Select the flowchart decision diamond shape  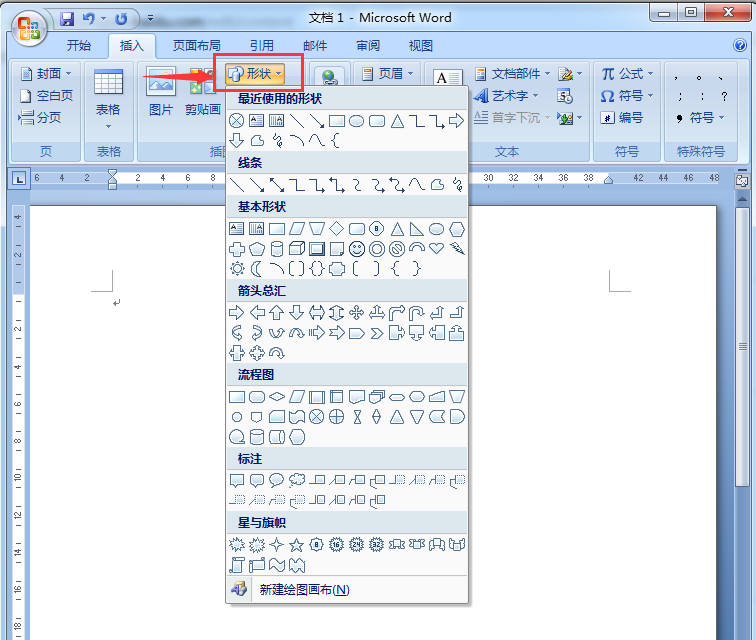tap(277, 397)
